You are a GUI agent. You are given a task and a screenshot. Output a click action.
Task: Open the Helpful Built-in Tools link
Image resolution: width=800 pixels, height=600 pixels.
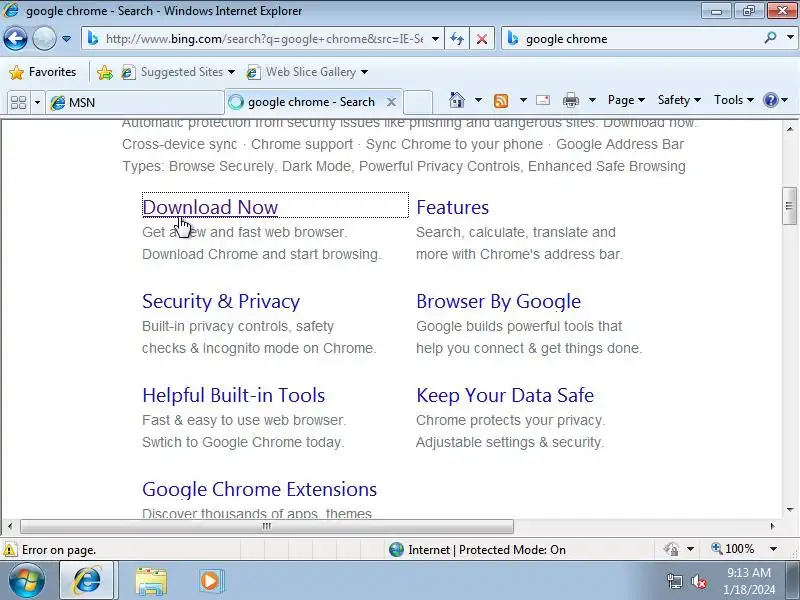[234, 395]
